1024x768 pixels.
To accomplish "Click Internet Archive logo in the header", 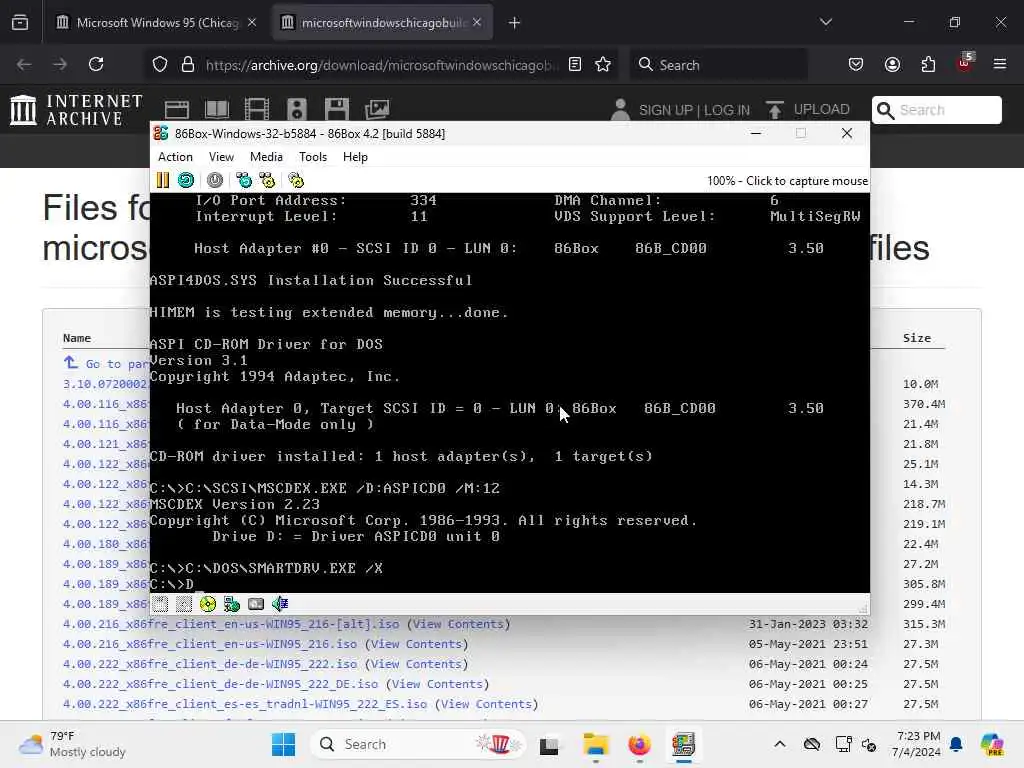I will (76, 109).
